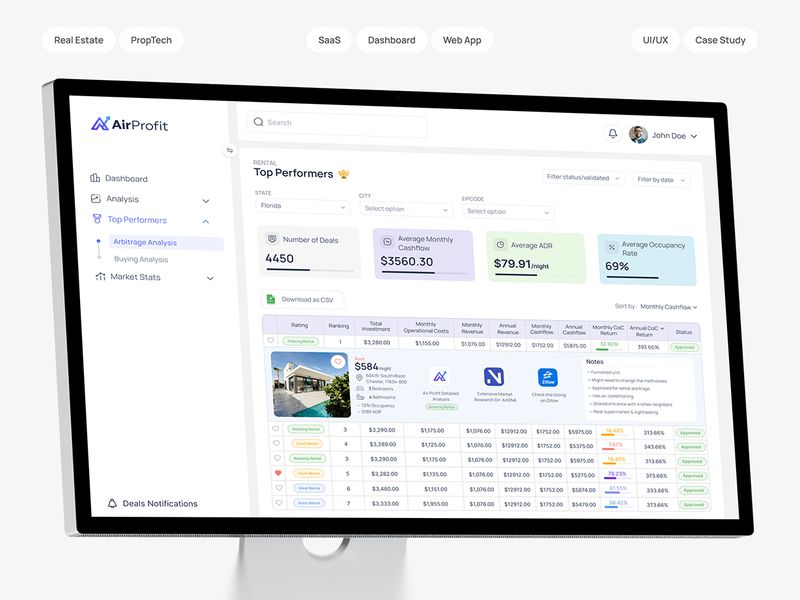Open the State dropdown showing Florida
This screenshot has height=600, width=800.
(x=303, y=206)
